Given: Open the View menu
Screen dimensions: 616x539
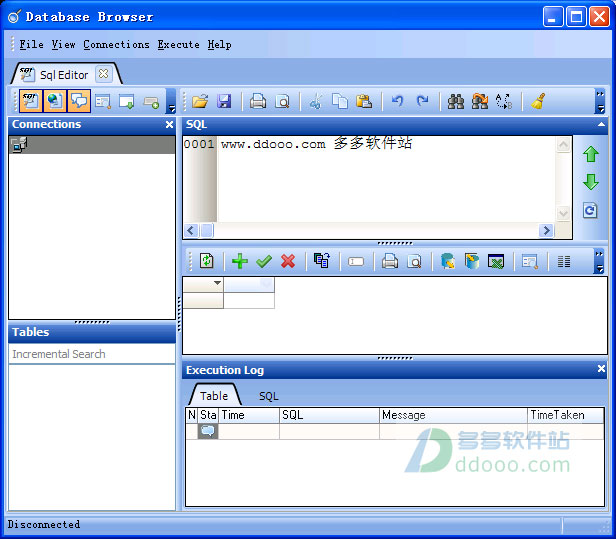Looking at the screenshot, I should [x=63, y=44].
